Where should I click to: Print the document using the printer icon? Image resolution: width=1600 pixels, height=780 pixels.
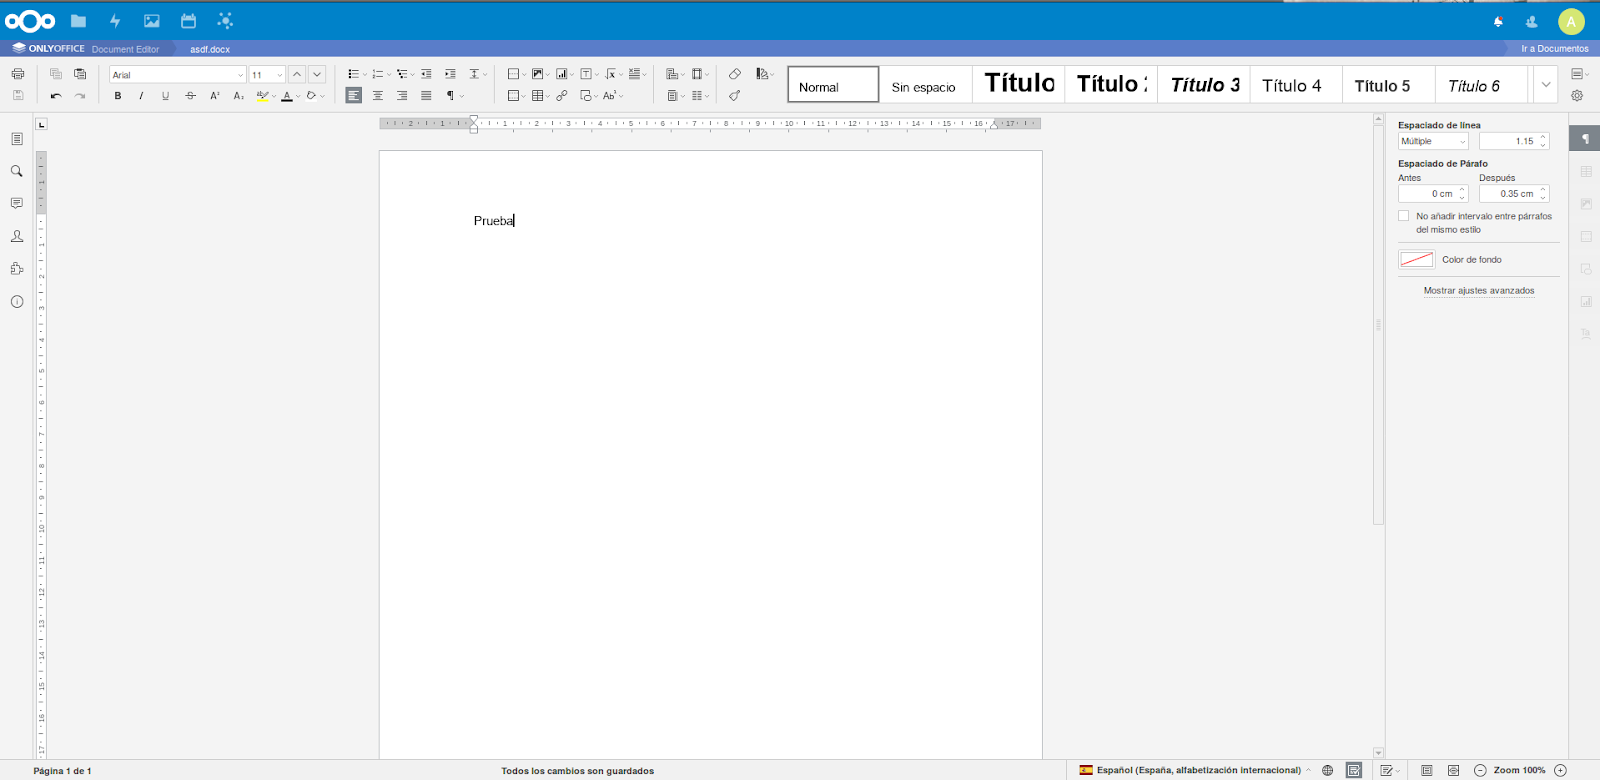point(17,74)
